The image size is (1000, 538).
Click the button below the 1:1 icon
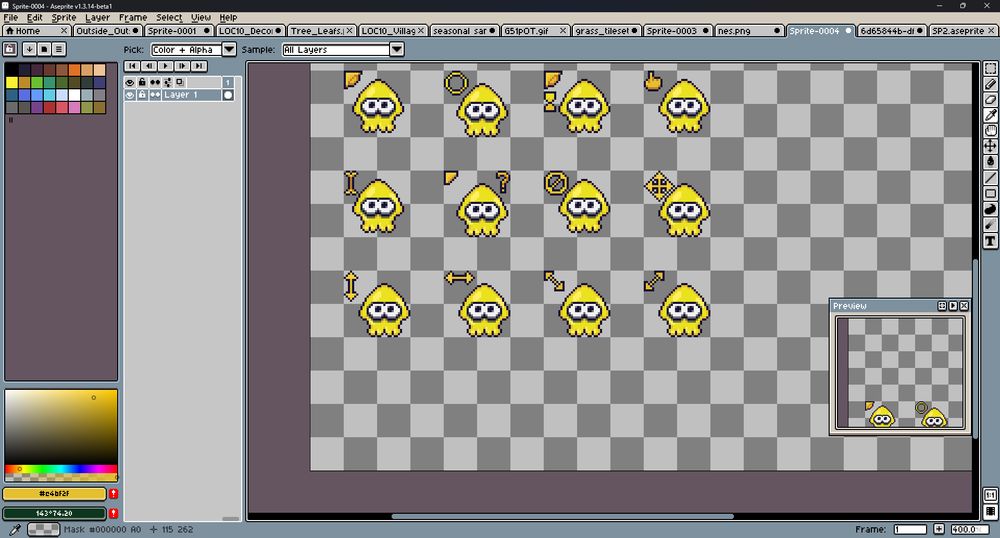pyautogui.click(x=990, y=511)
